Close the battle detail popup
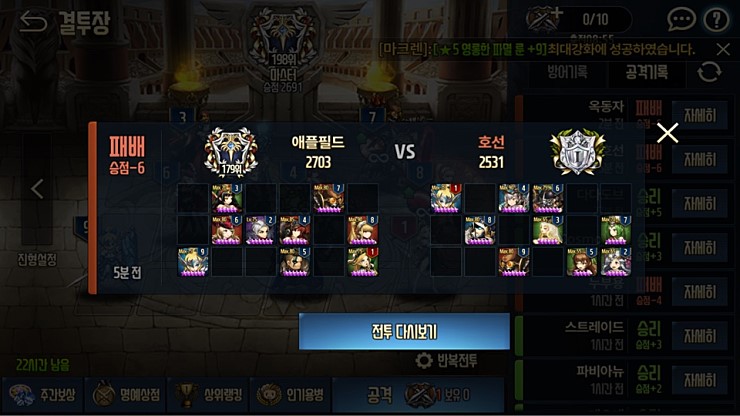This screenshot has width=740, height=416. coord(667,133)
